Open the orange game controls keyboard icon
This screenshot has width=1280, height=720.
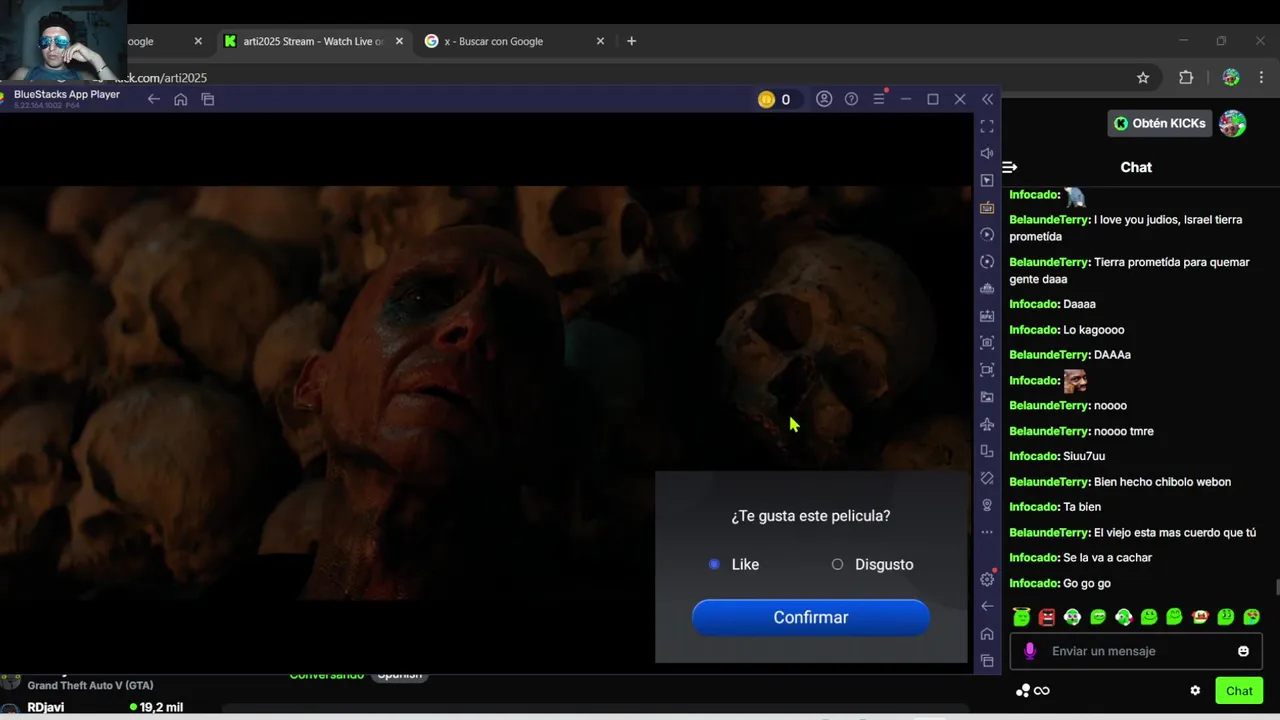coord(987,207)
